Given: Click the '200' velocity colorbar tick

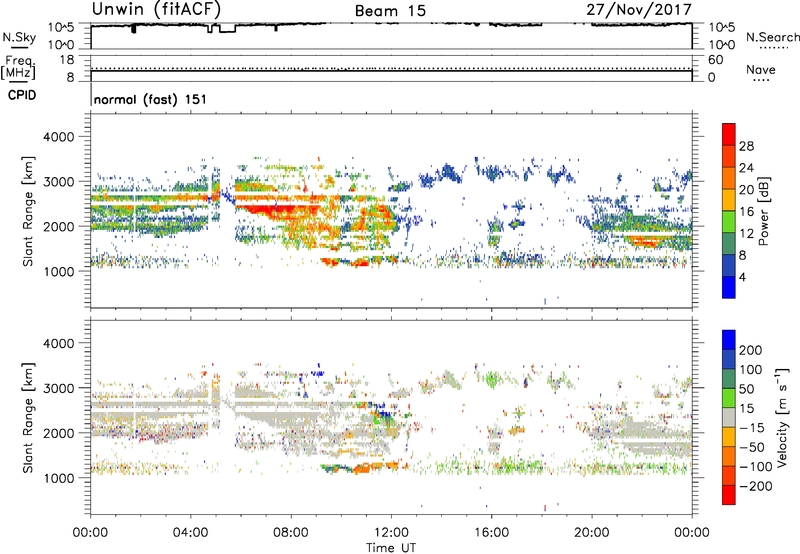Looking at the screenshot, I should click(751, 350).
